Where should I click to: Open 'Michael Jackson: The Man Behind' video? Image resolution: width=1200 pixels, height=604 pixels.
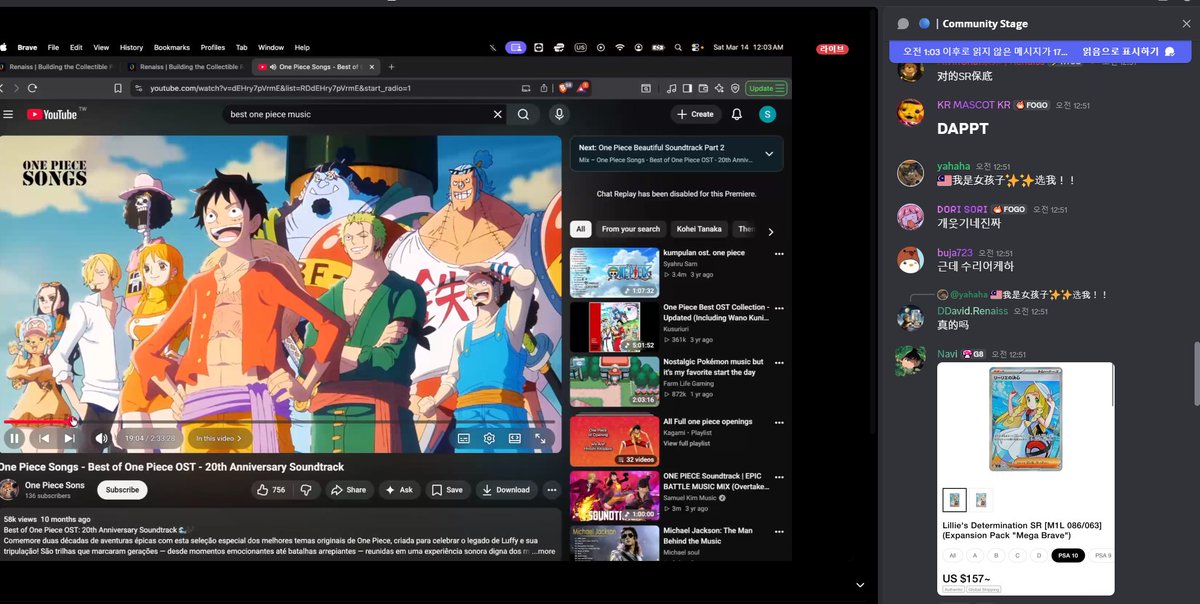[x=614, y=542]
